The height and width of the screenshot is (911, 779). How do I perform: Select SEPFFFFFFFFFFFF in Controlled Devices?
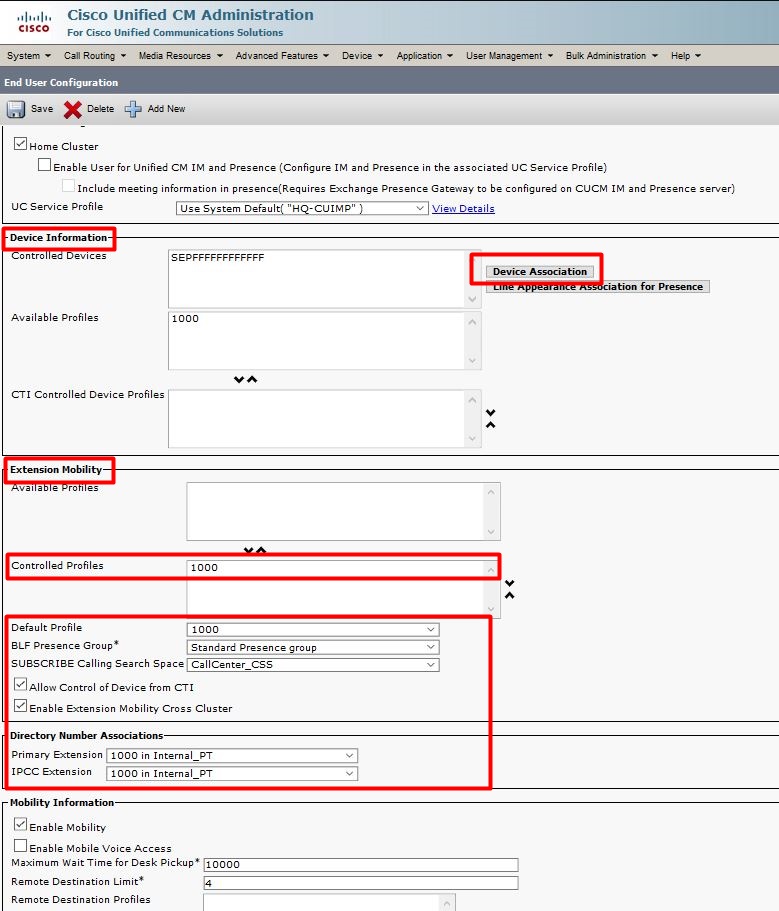point(217,257)
